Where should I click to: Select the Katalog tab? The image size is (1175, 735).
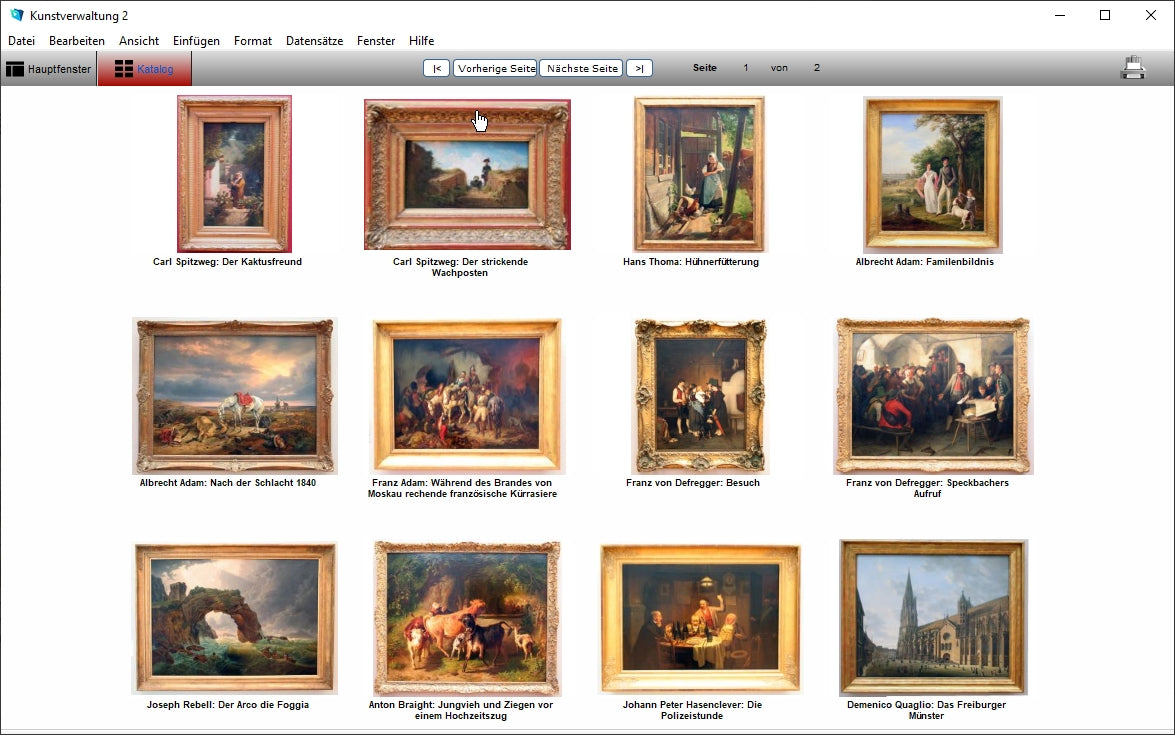[144, 69]
